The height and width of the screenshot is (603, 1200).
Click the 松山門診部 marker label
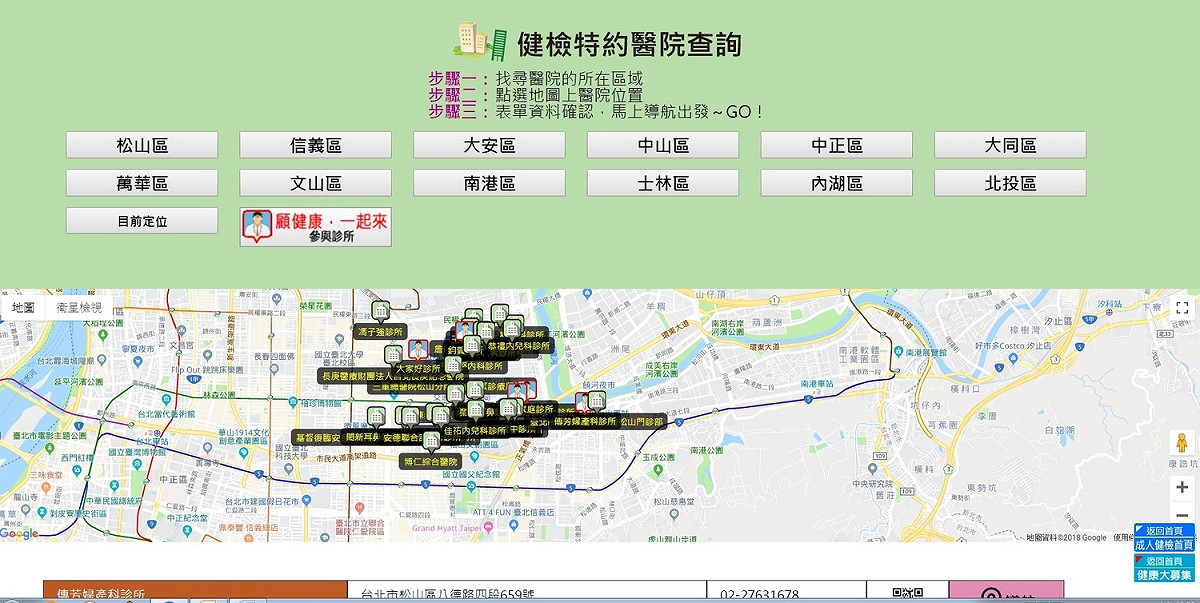(642, 422)
